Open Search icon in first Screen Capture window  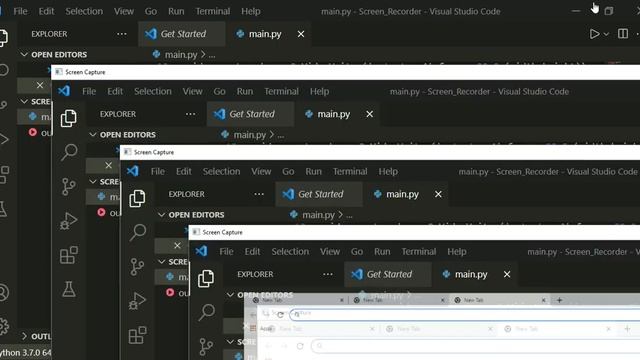click(x=69, y=152)
